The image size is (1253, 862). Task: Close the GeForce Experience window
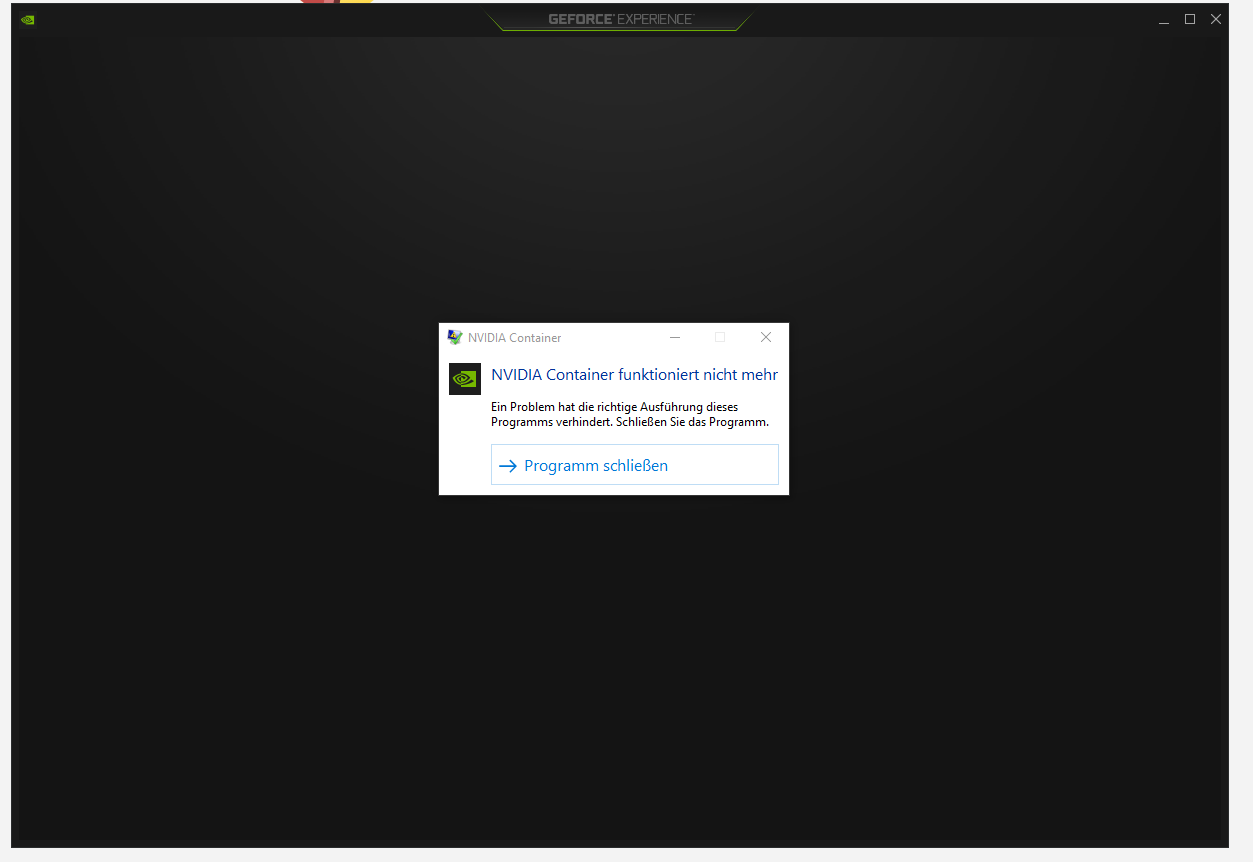point(1216,19)
